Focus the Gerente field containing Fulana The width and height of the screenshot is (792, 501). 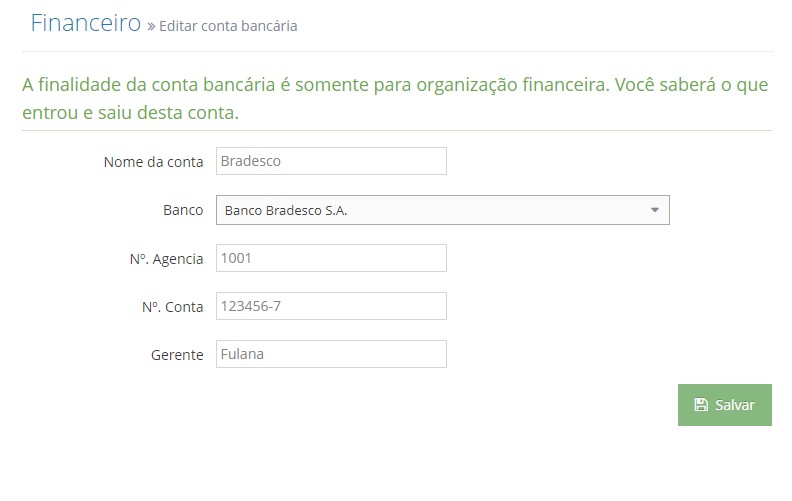(331, 354)
